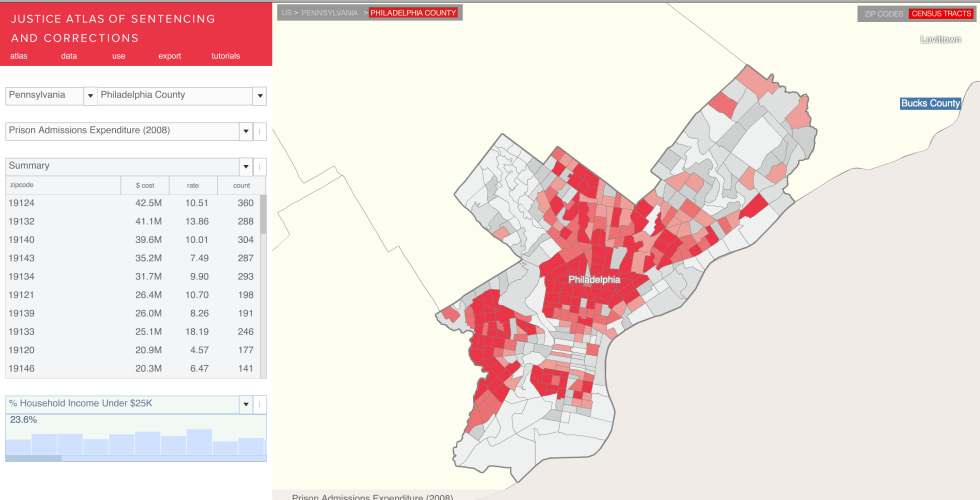This screenshot has width=980, height=500.
Task: Expand the Summary dropdown arrow
Action: (246, 167)
